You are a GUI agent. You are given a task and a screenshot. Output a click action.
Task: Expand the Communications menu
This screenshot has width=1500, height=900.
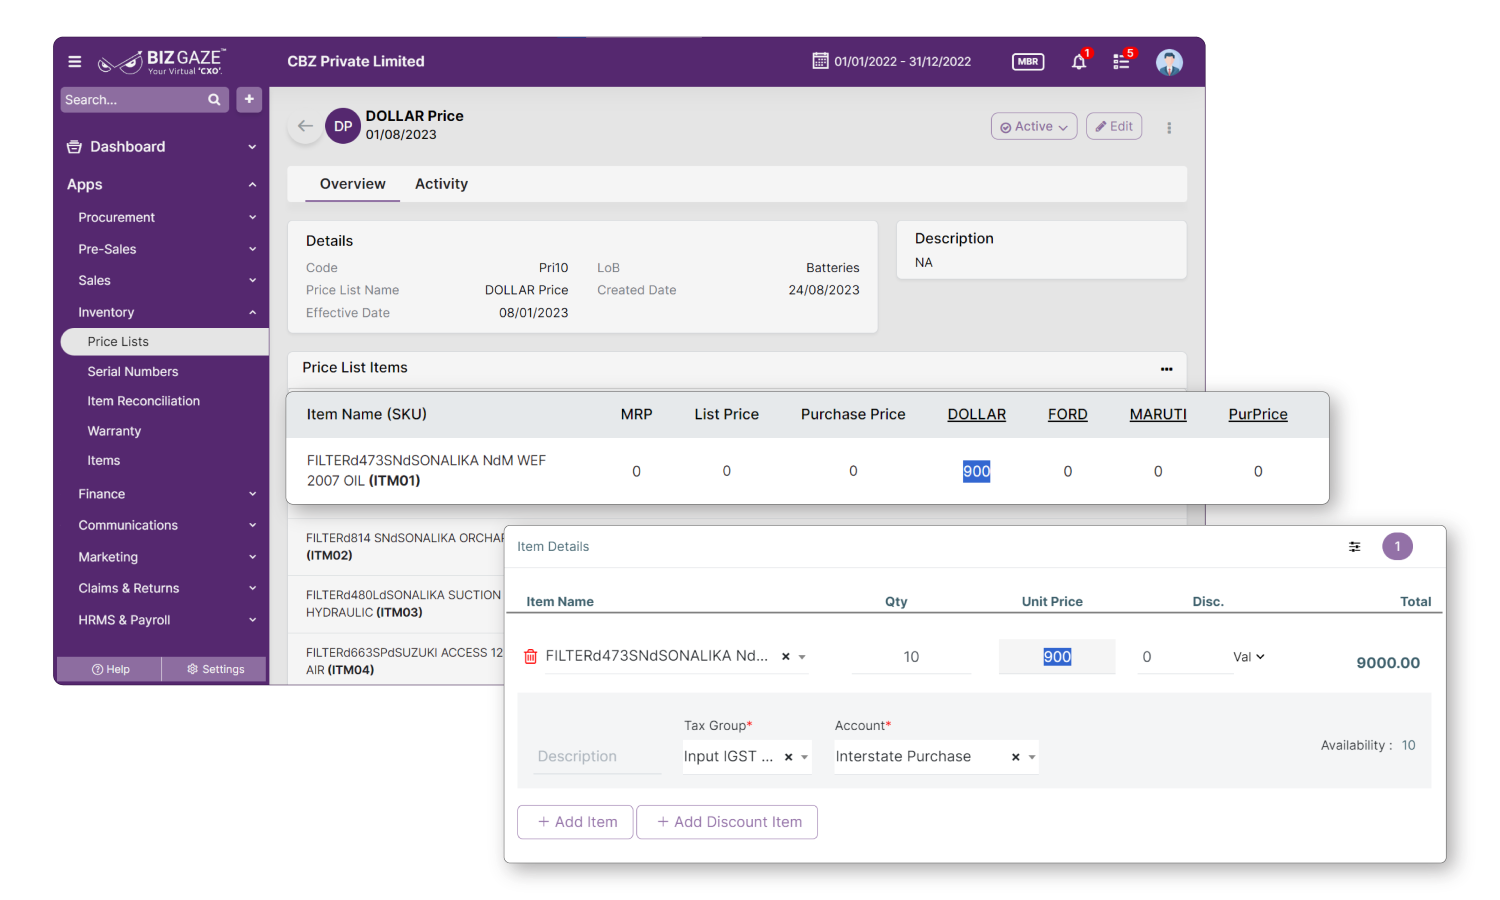pyautogui.click(x=252, y=526)
